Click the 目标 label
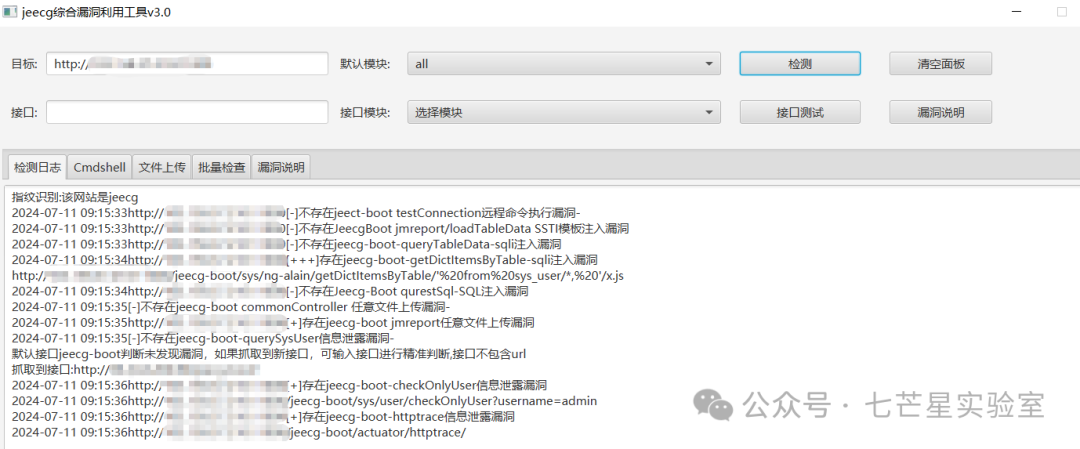1080x449 pixels. [x=24, y=64]
